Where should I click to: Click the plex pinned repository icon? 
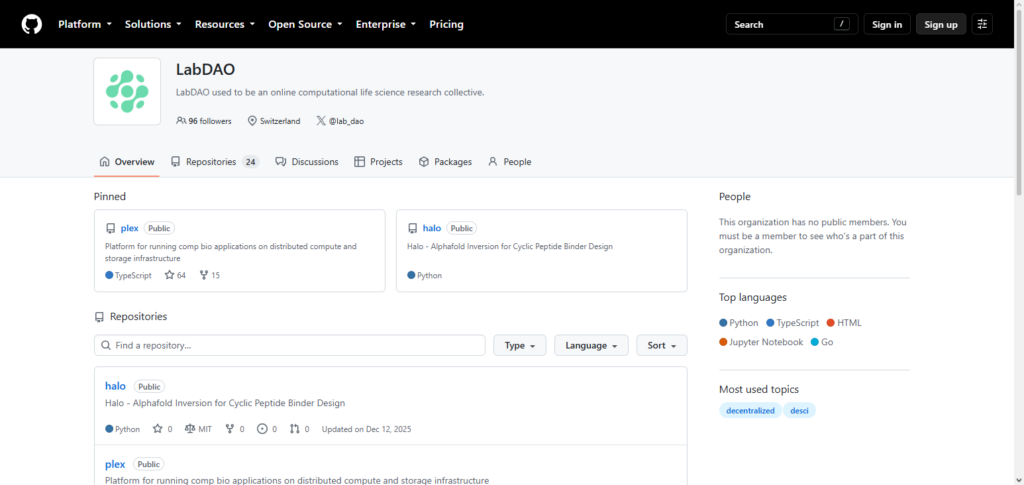click(x=110, y=228)
